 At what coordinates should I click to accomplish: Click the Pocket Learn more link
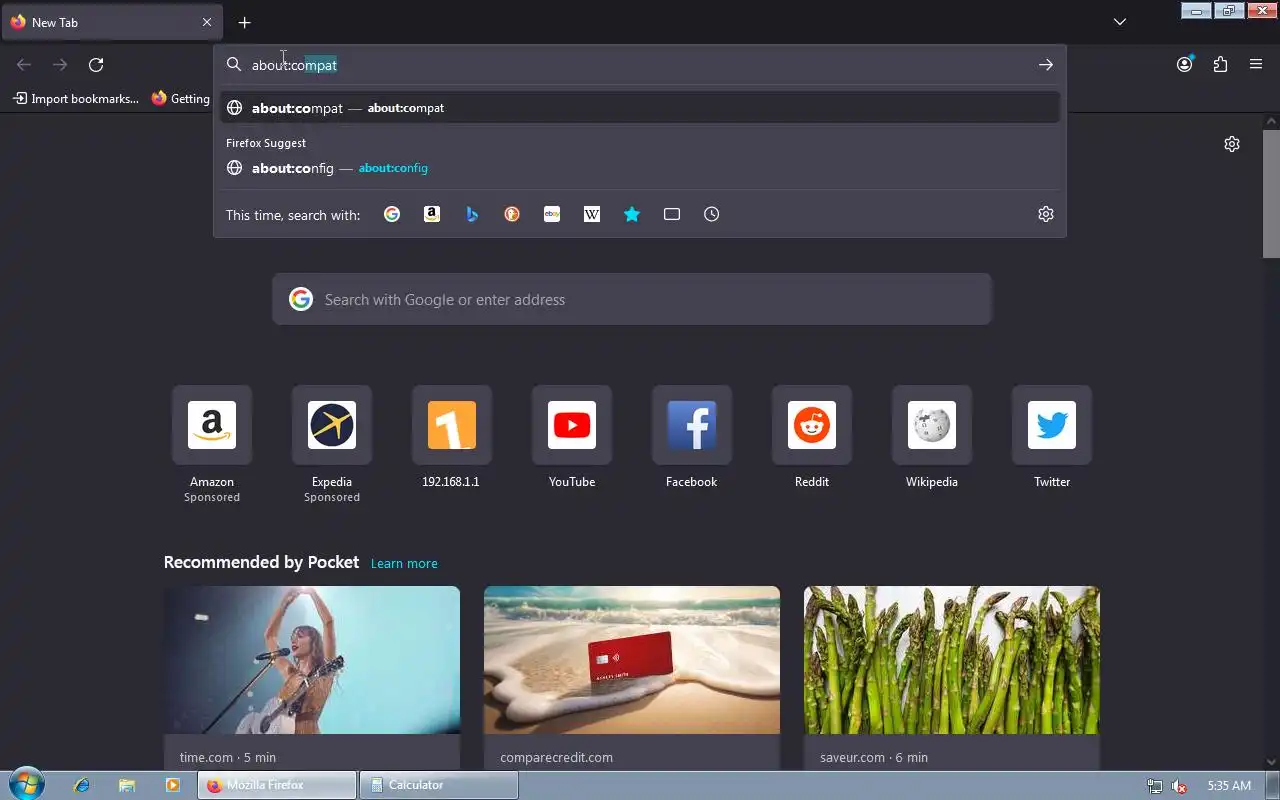(404, 563)
